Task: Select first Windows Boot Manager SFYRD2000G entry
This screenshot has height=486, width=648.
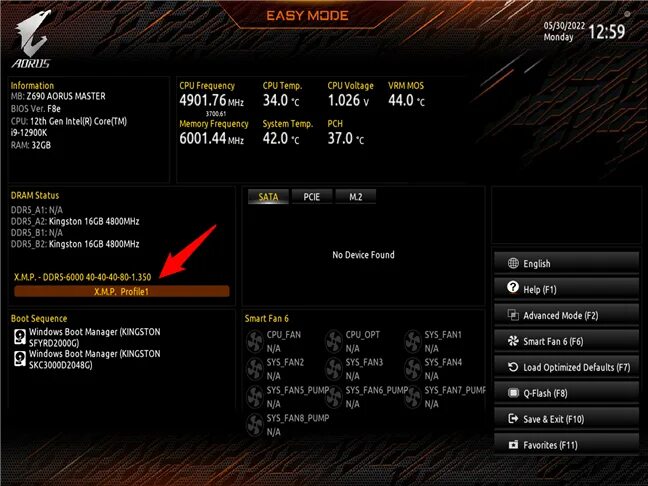Action: coord(87,337)
